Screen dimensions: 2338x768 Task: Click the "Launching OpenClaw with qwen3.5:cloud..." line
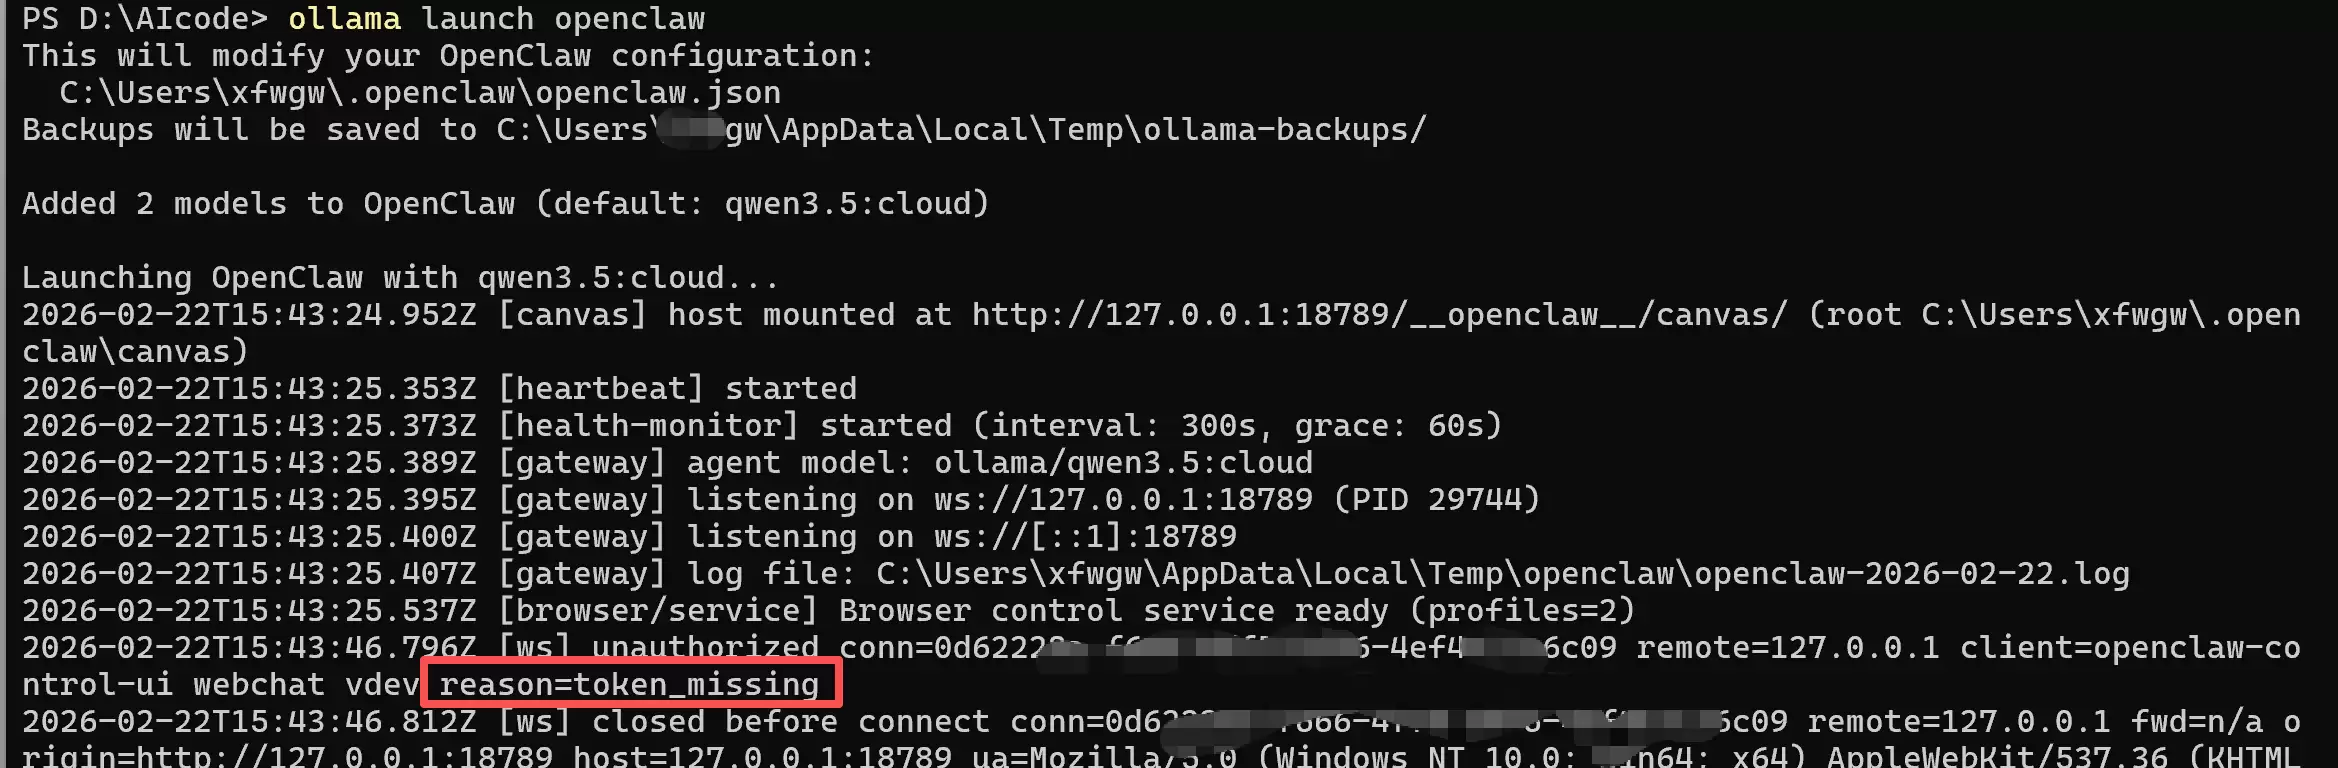point(400,278)
